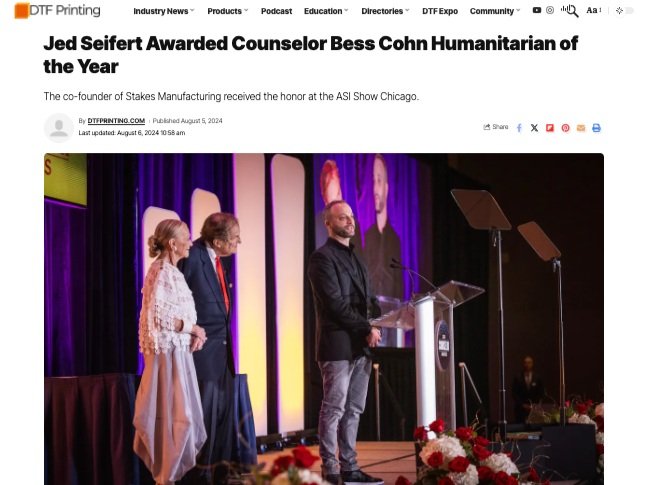647x485 pixels.
Task: Share the article on X
Action: 534,128
